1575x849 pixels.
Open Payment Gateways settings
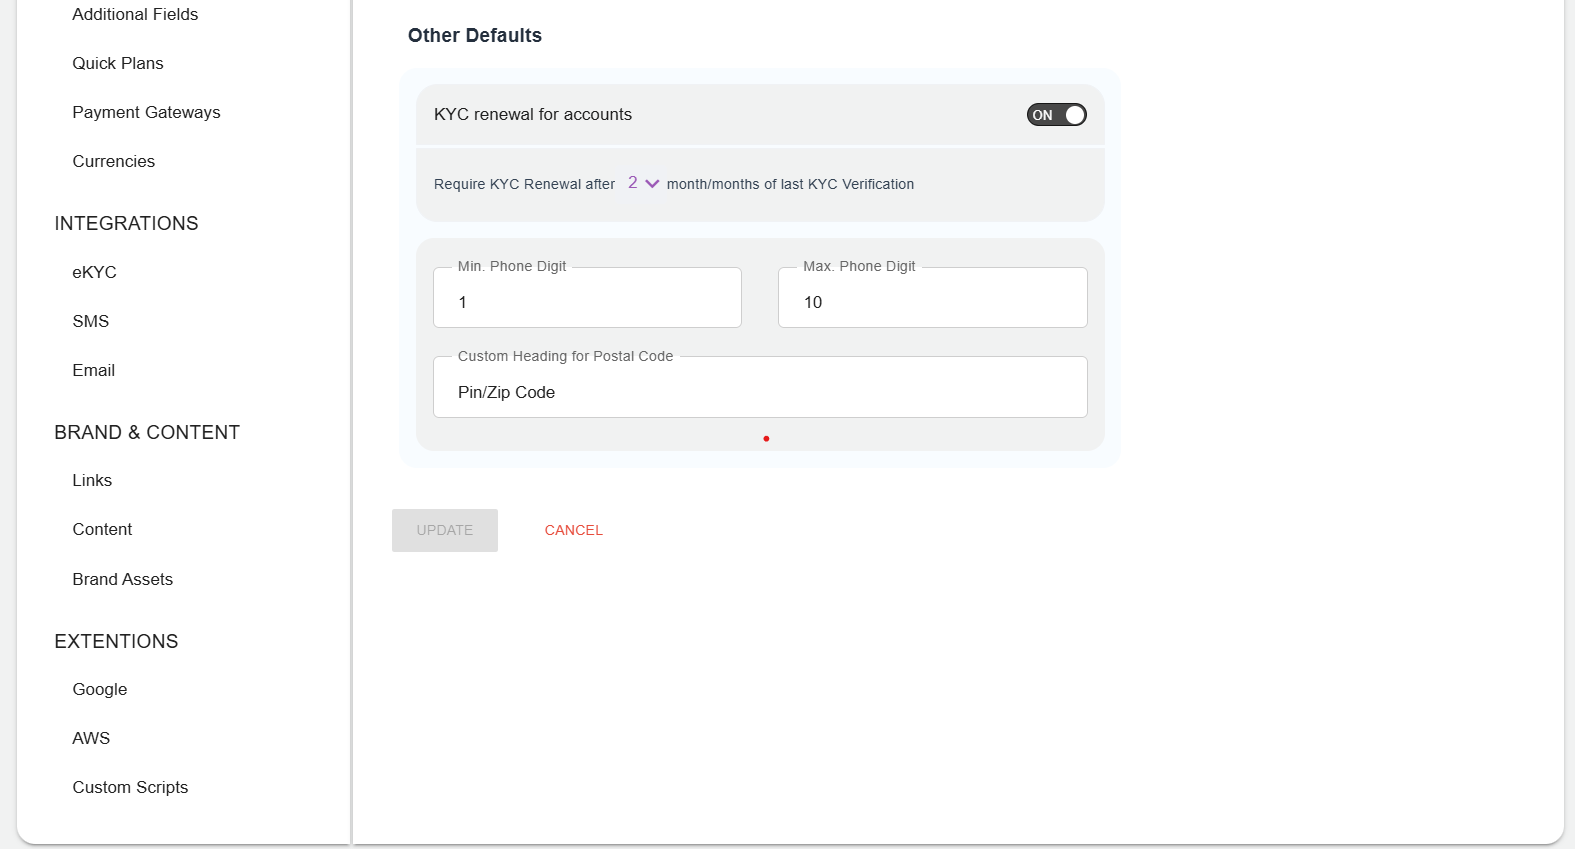point(146,112)
